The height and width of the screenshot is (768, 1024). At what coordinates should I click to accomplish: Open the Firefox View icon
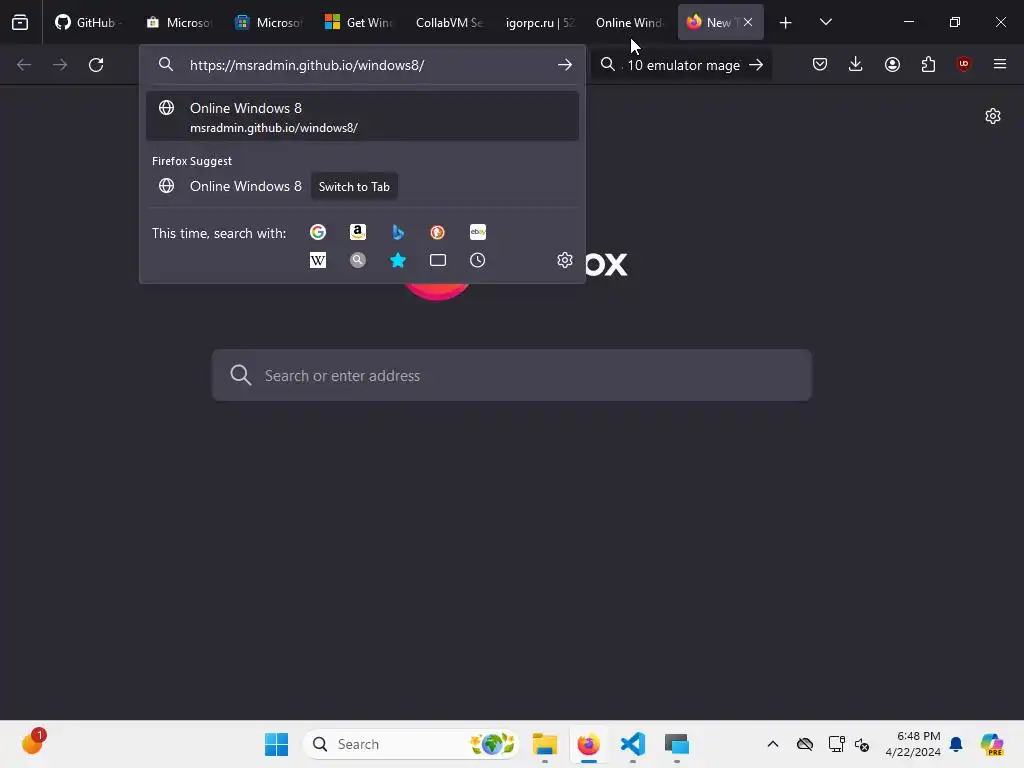point(20,22)
